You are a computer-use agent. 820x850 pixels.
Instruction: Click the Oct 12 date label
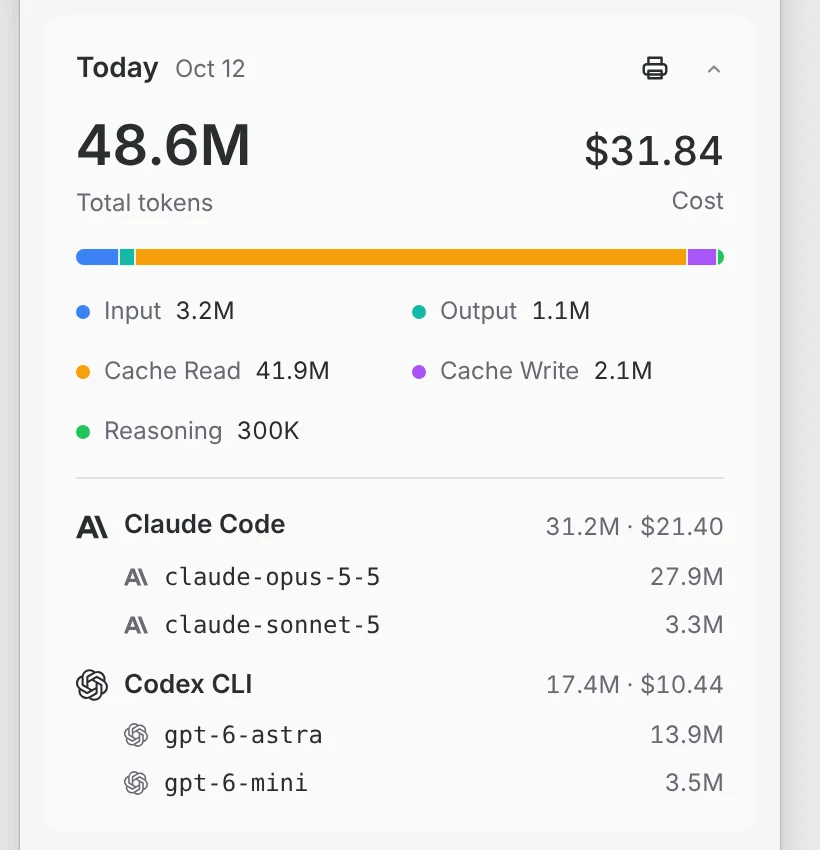click(210, 69)
